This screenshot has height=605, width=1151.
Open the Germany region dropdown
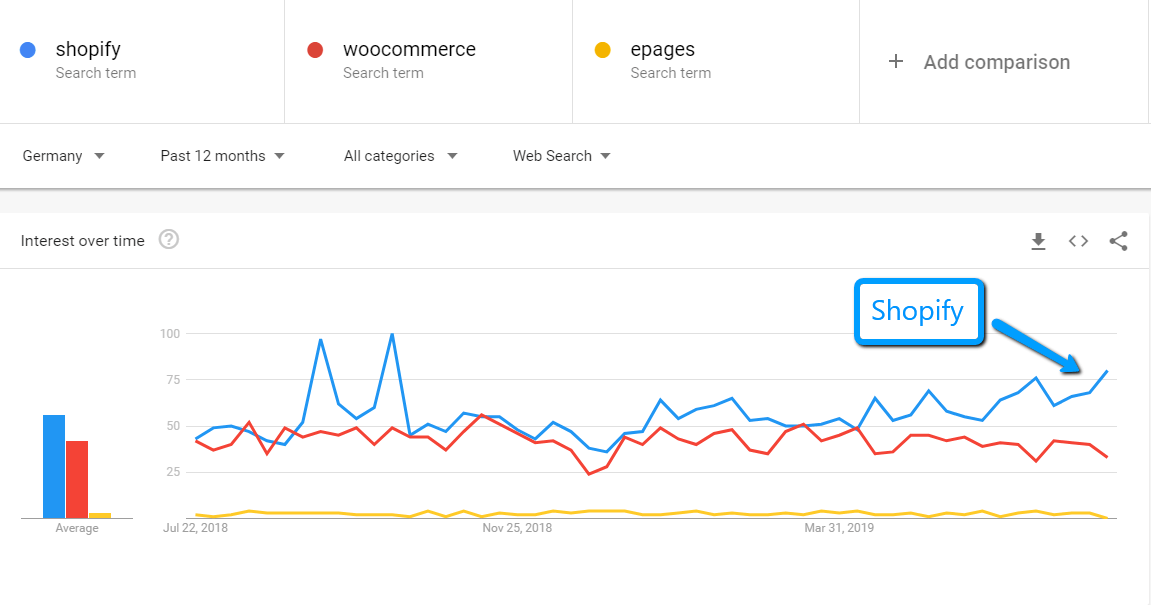(64, 156)
